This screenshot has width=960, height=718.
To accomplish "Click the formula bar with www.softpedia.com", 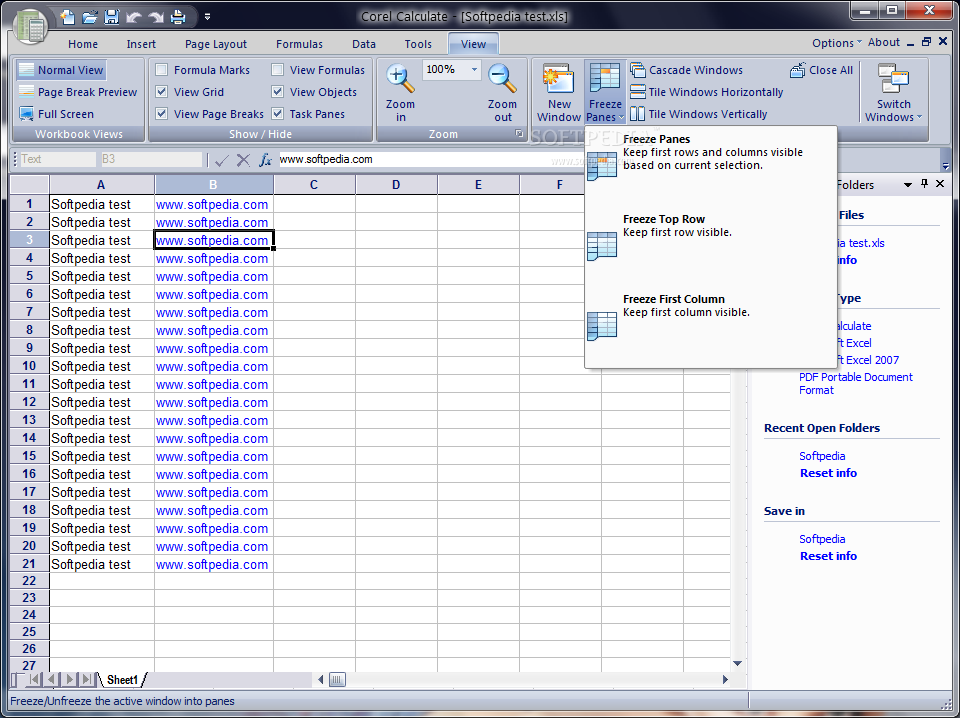I will pos(430,159).
